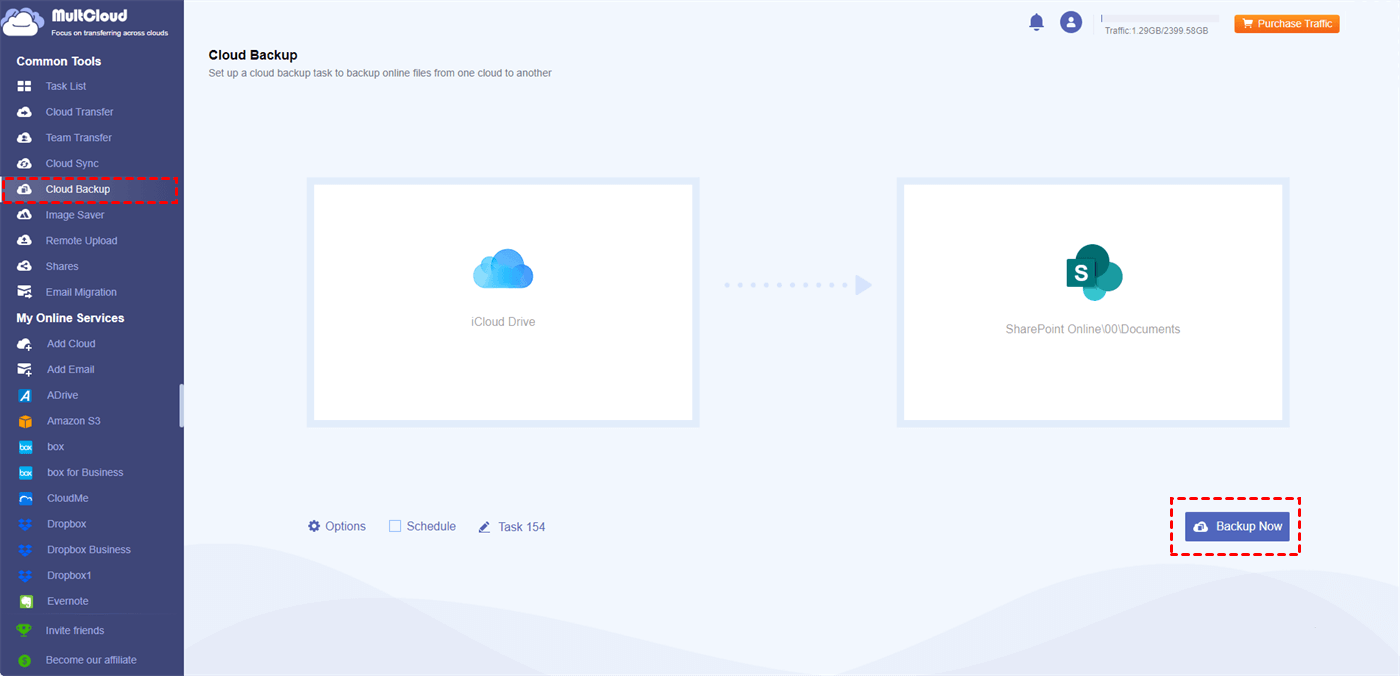Open Shares page
The width and height of the screenshot is (1400, 676).
(x=62, y=266)
